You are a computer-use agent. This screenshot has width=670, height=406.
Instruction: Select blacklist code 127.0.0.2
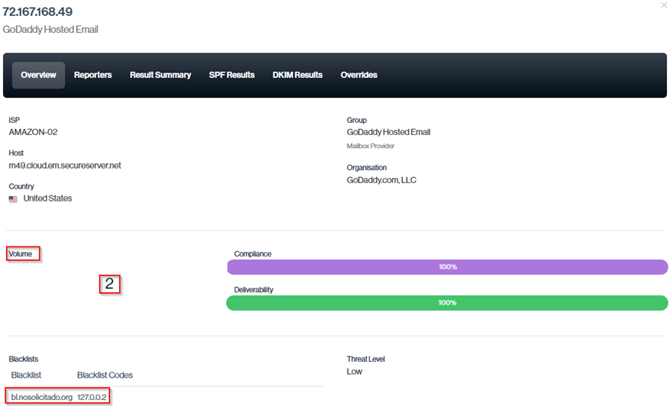(92, 397)
